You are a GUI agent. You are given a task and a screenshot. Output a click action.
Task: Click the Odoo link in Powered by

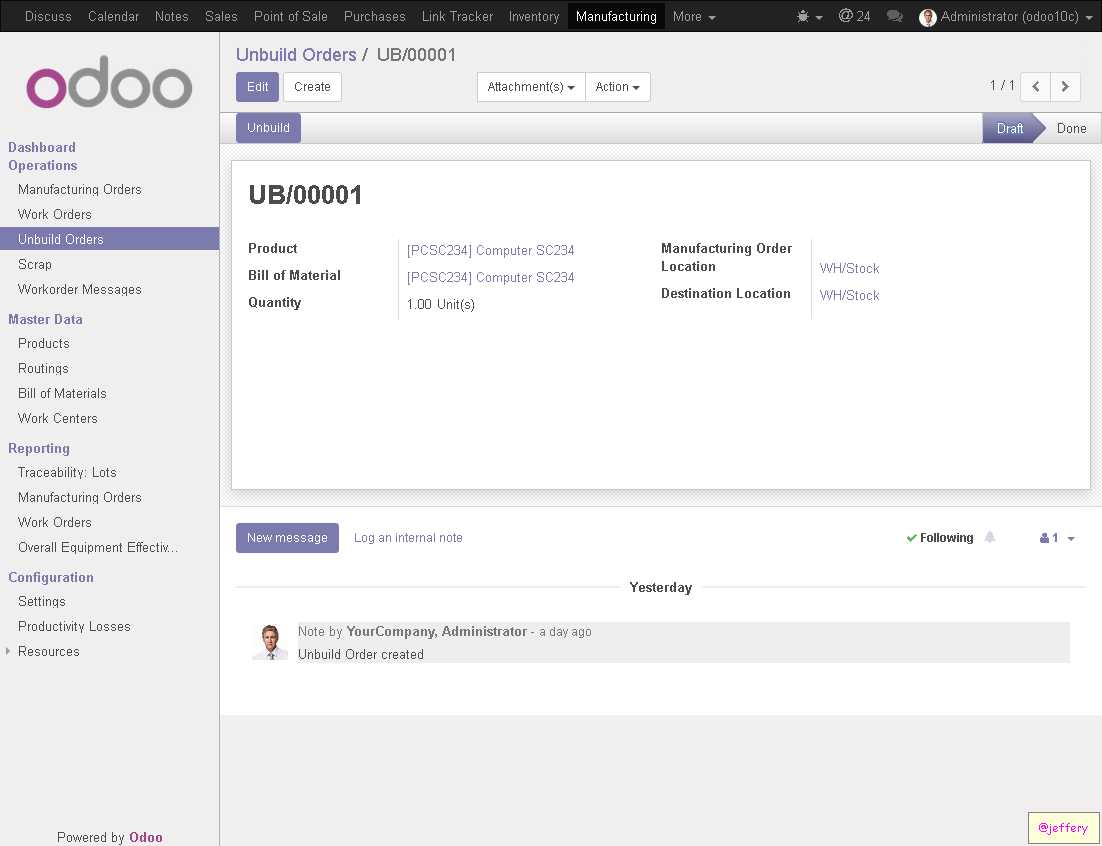point(145,837)
